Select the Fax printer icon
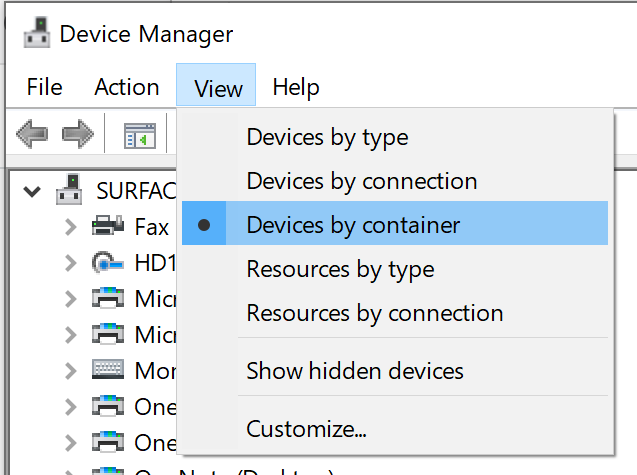 (108, 226)
